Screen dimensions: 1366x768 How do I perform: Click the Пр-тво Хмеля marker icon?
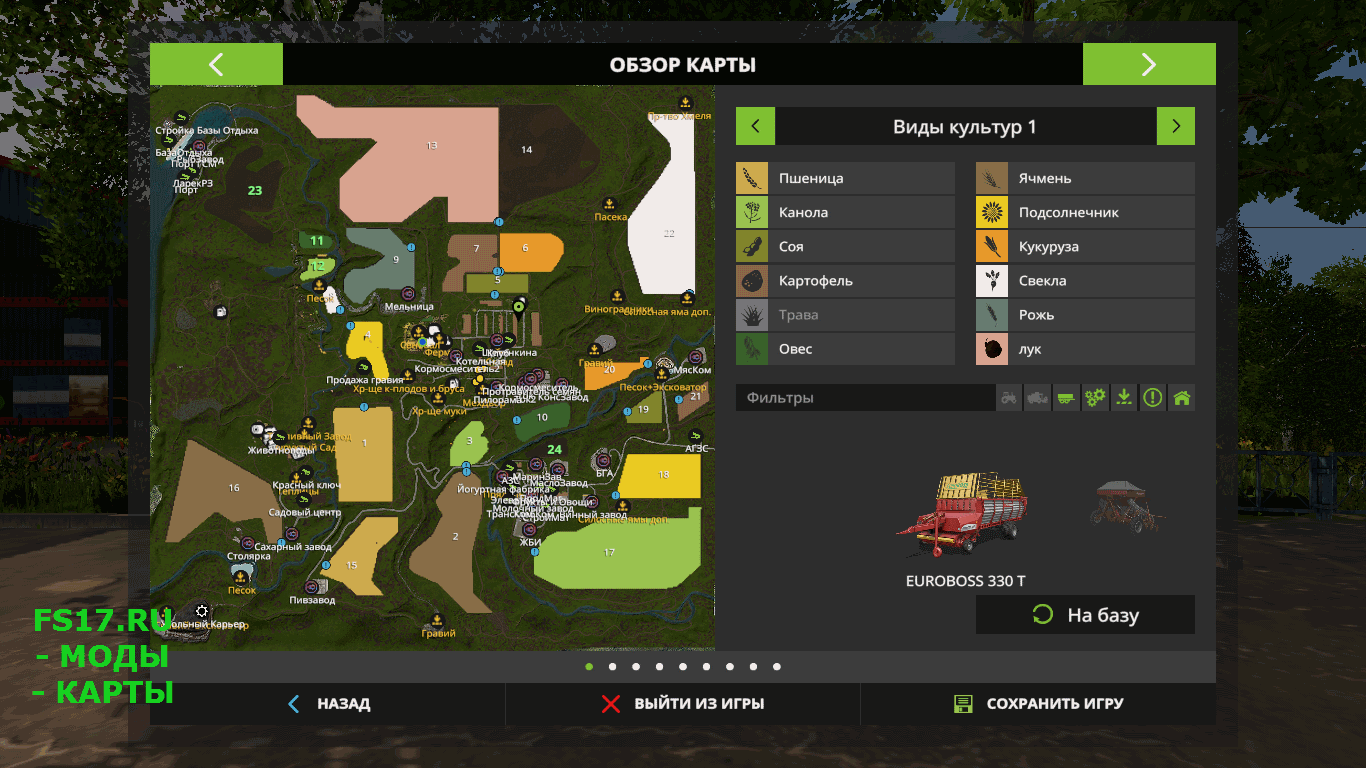[x=685, y=102]
